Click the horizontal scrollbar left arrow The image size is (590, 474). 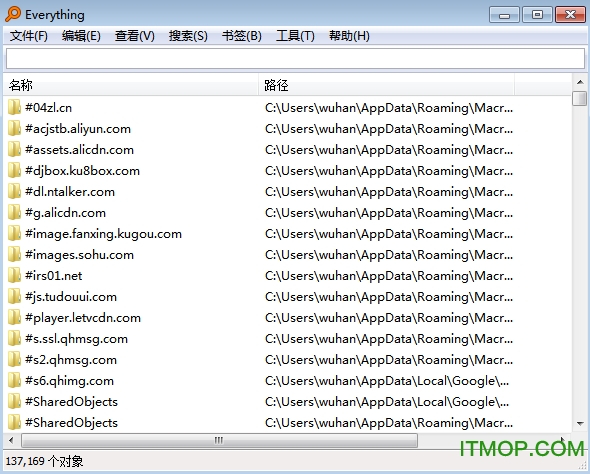point(11,440)
